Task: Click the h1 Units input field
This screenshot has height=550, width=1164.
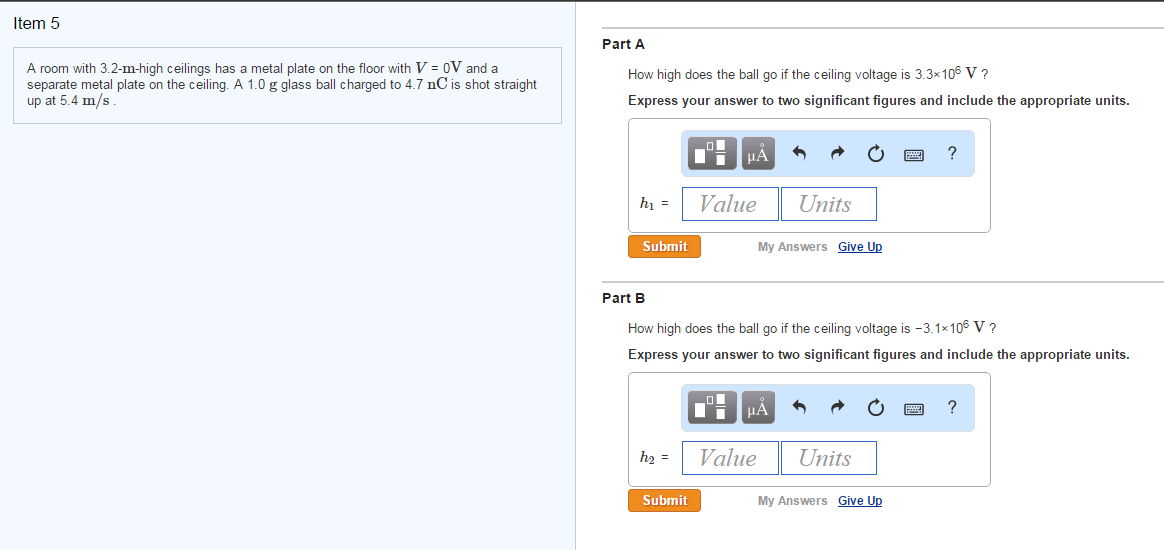Action: 828,204
